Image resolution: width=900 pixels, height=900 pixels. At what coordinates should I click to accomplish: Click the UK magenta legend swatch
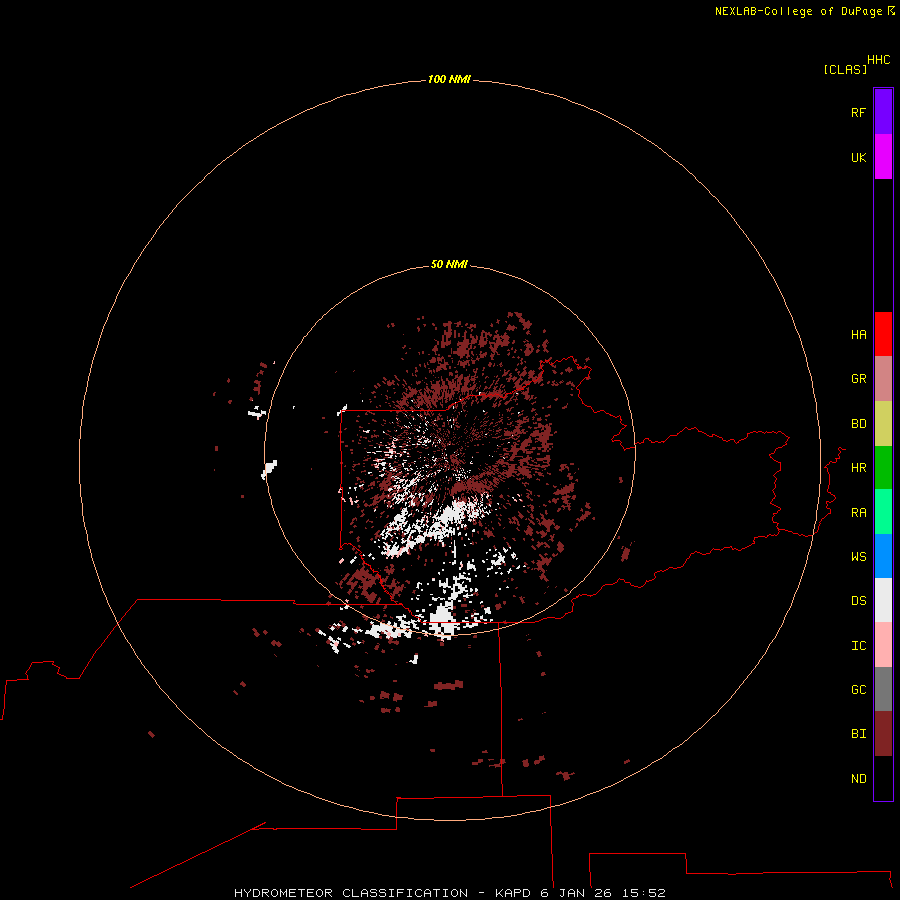click(883, 157)
